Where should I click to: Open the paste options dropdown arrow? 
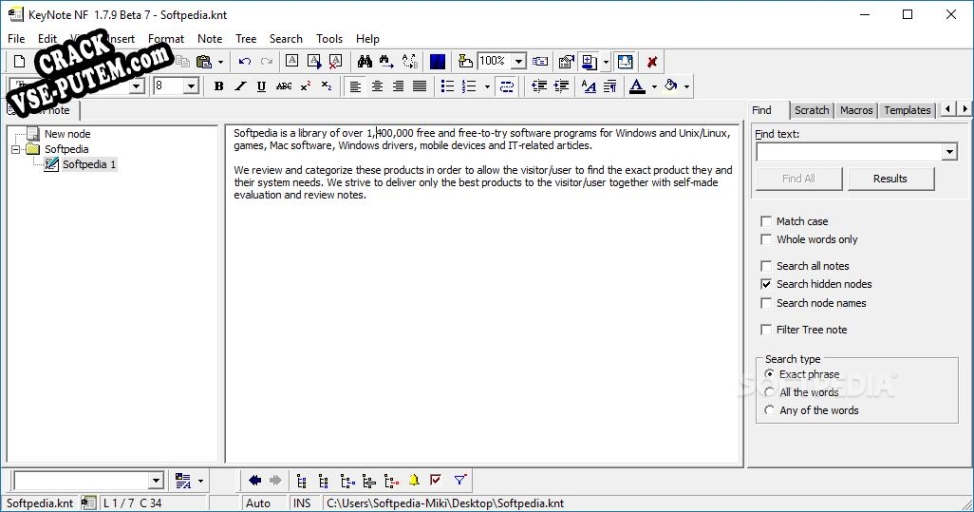[220, 62]
